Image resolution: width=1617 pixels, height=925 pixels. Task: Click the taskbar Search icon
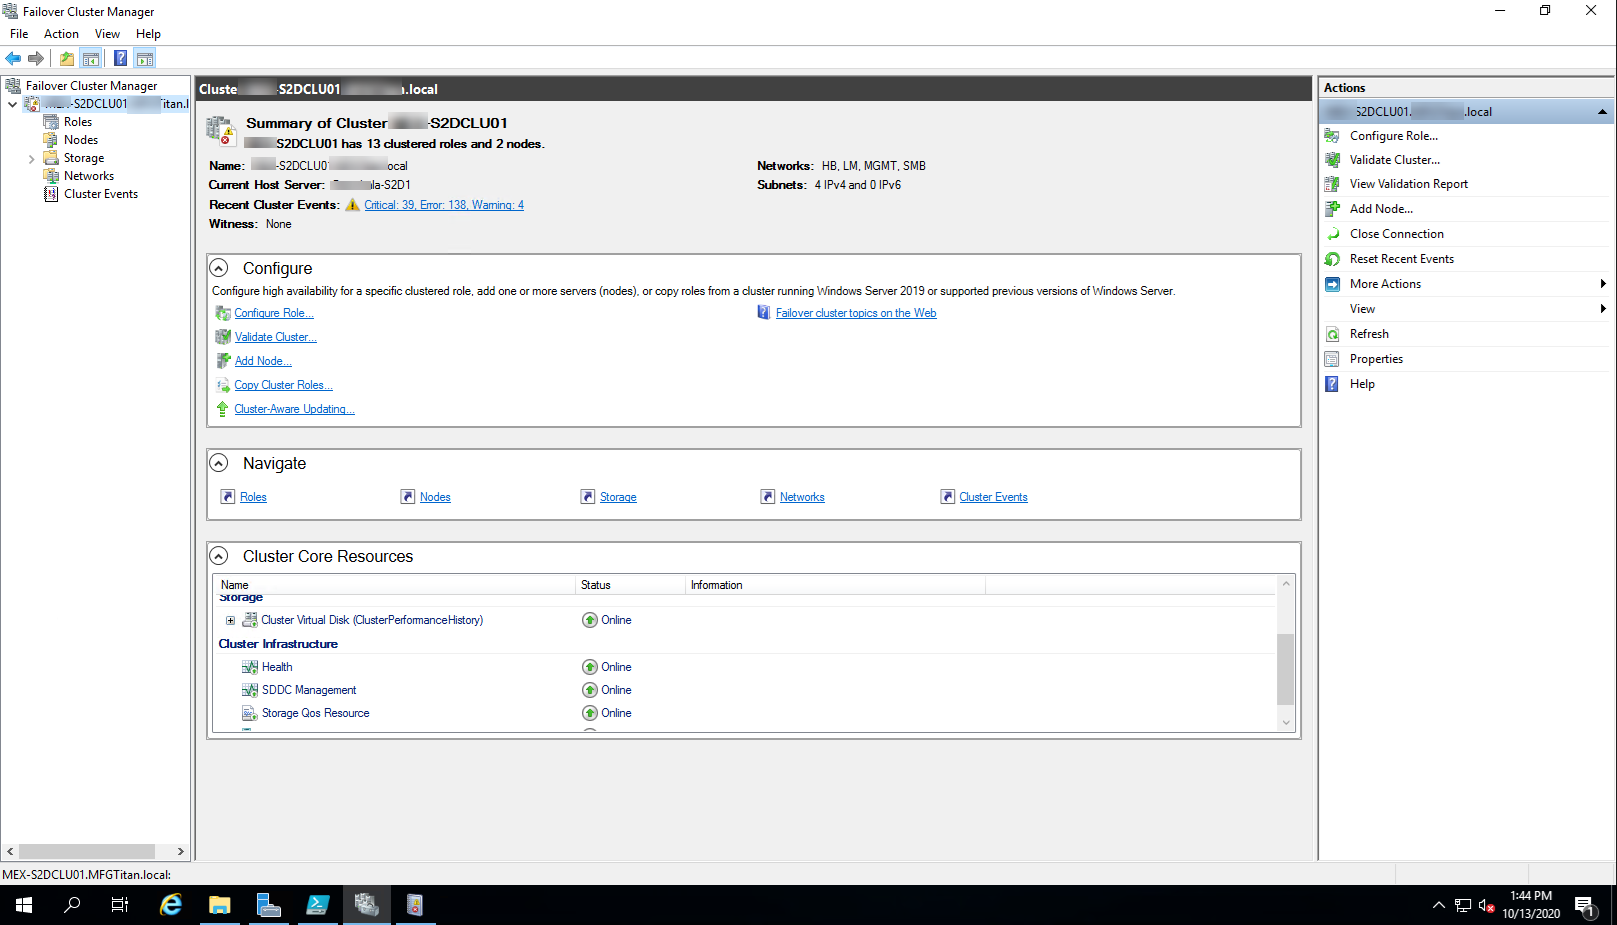[72, 905]
